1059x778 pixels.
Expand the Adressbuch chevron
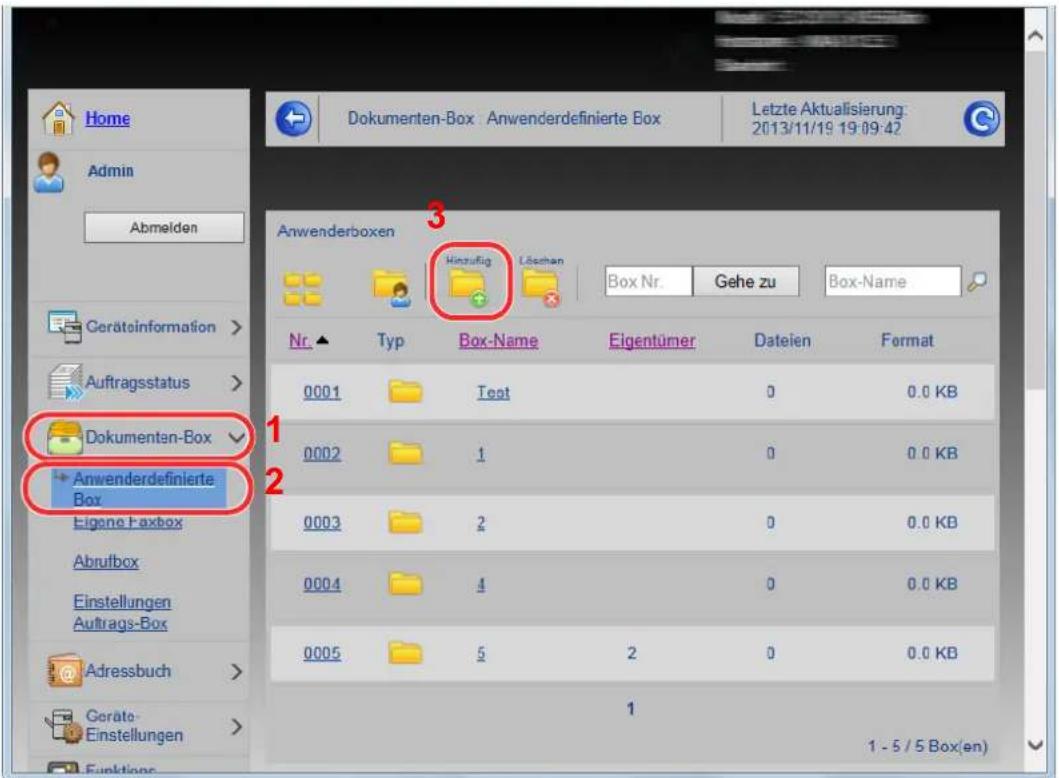pyautogui.click(x=236, y=672)
